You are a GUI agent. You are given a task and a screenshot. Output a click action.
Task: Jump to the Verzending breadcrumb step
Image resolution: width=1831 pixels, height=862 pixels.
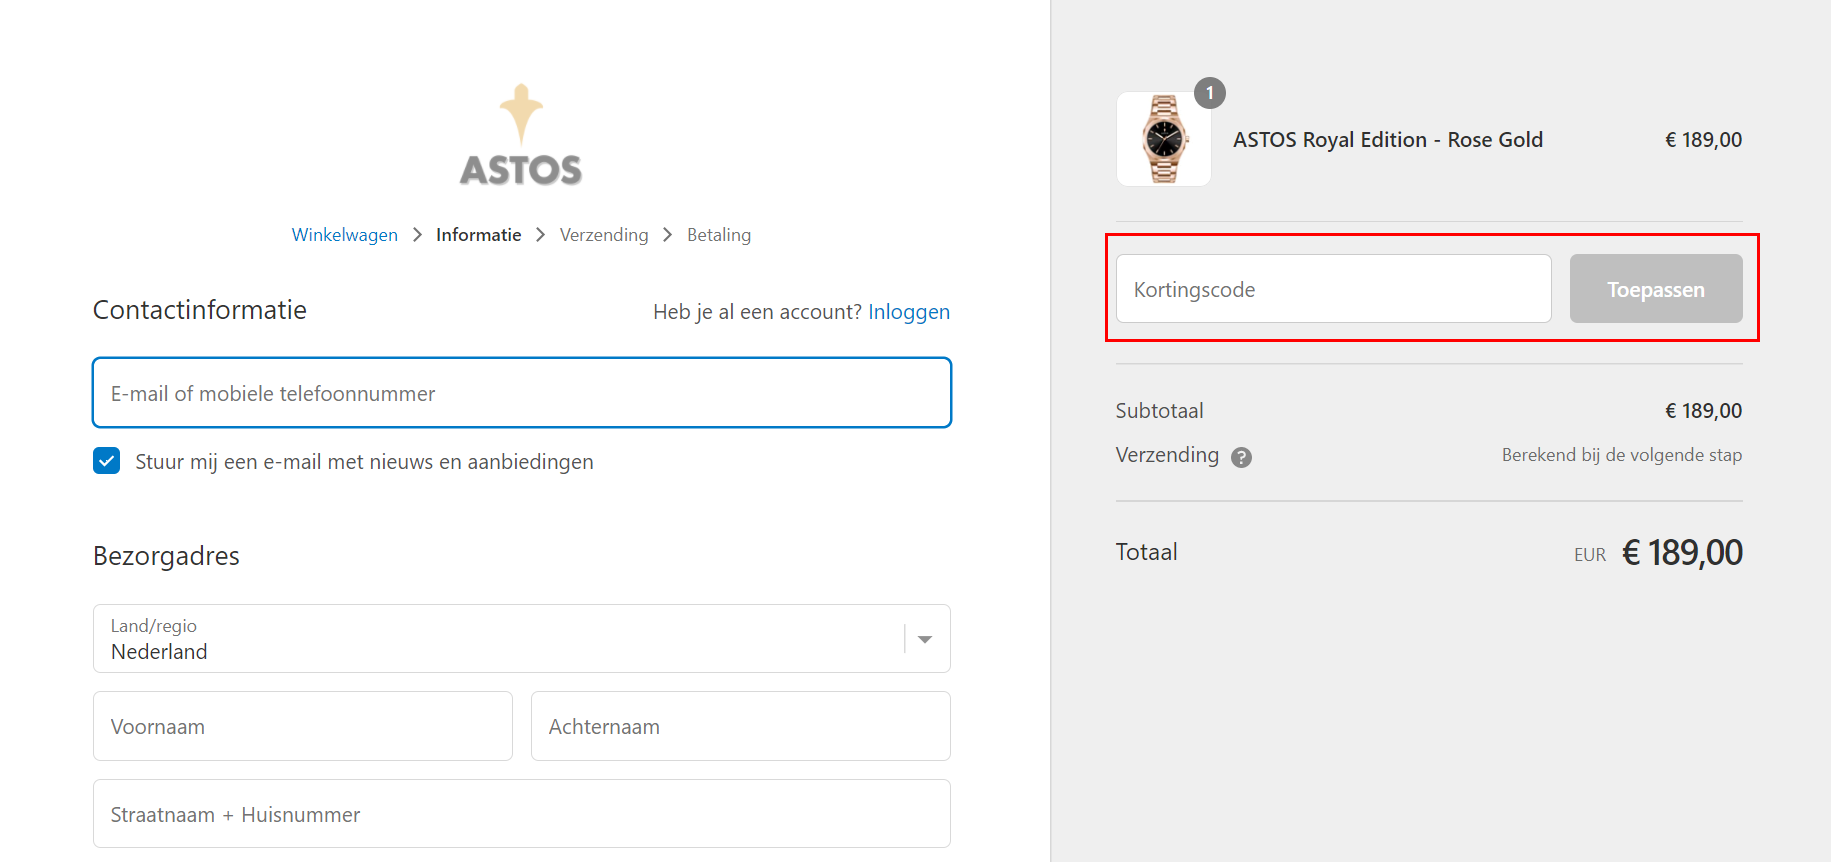pos(603,235)
